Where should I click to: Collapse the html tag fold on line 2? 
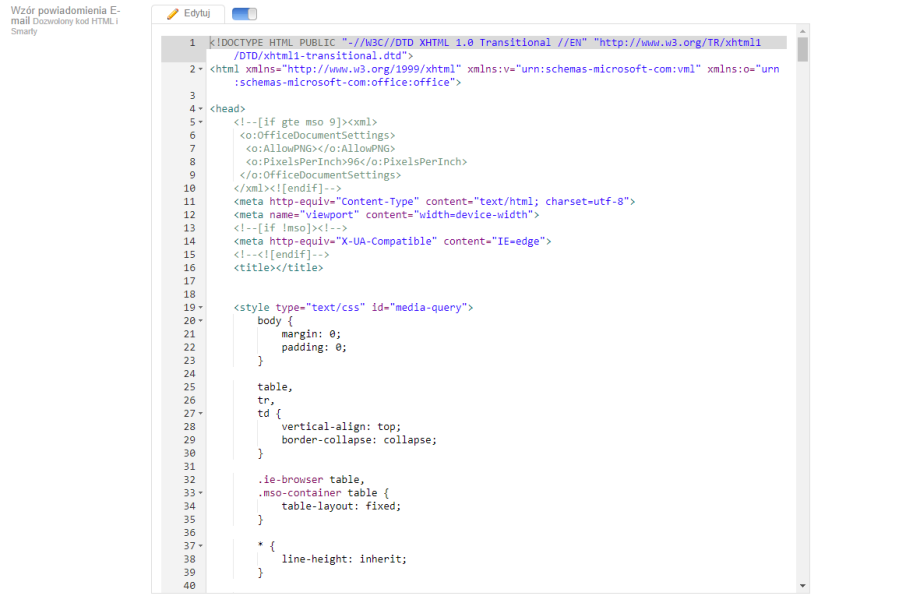pos(201,70)
